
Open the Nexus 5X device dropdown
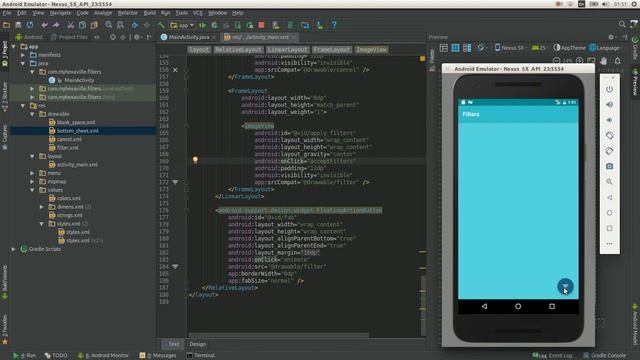pos(510,48)
